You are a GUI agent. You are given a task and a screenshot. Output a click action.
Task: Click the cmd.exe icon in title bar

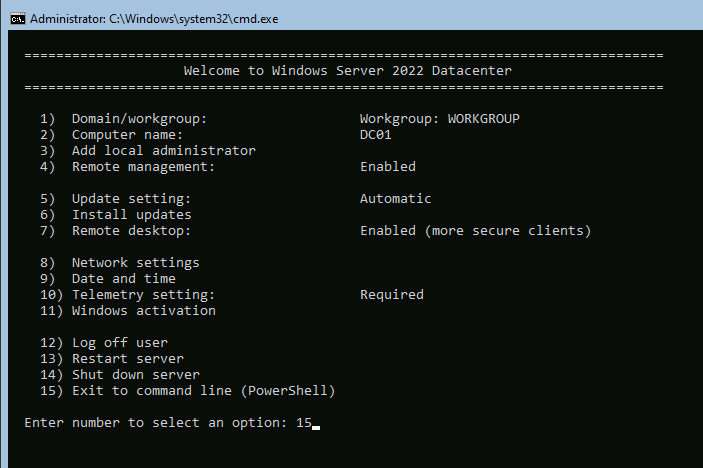(15, 18)
